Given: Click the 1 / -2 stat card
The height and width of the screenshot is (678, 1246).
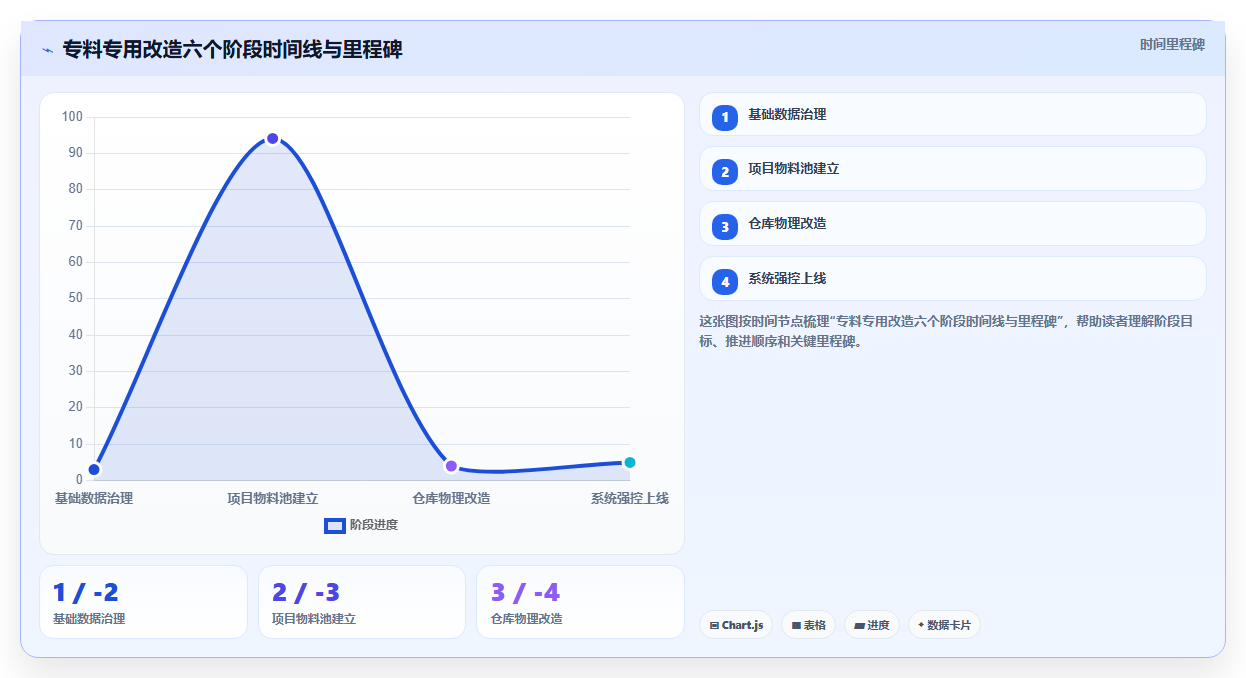Looking at the screenshot, I should coord(143,602).
